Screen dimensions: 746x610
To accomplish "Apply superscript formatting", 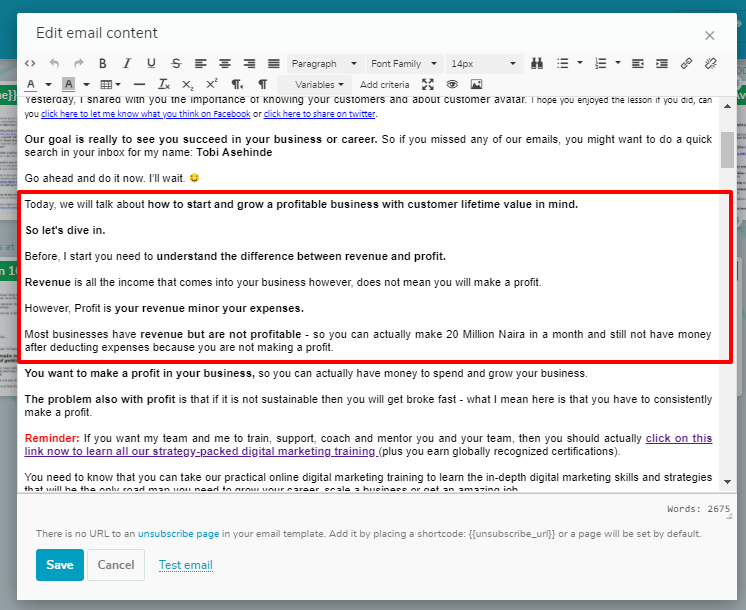I will [x=212, y=84].
